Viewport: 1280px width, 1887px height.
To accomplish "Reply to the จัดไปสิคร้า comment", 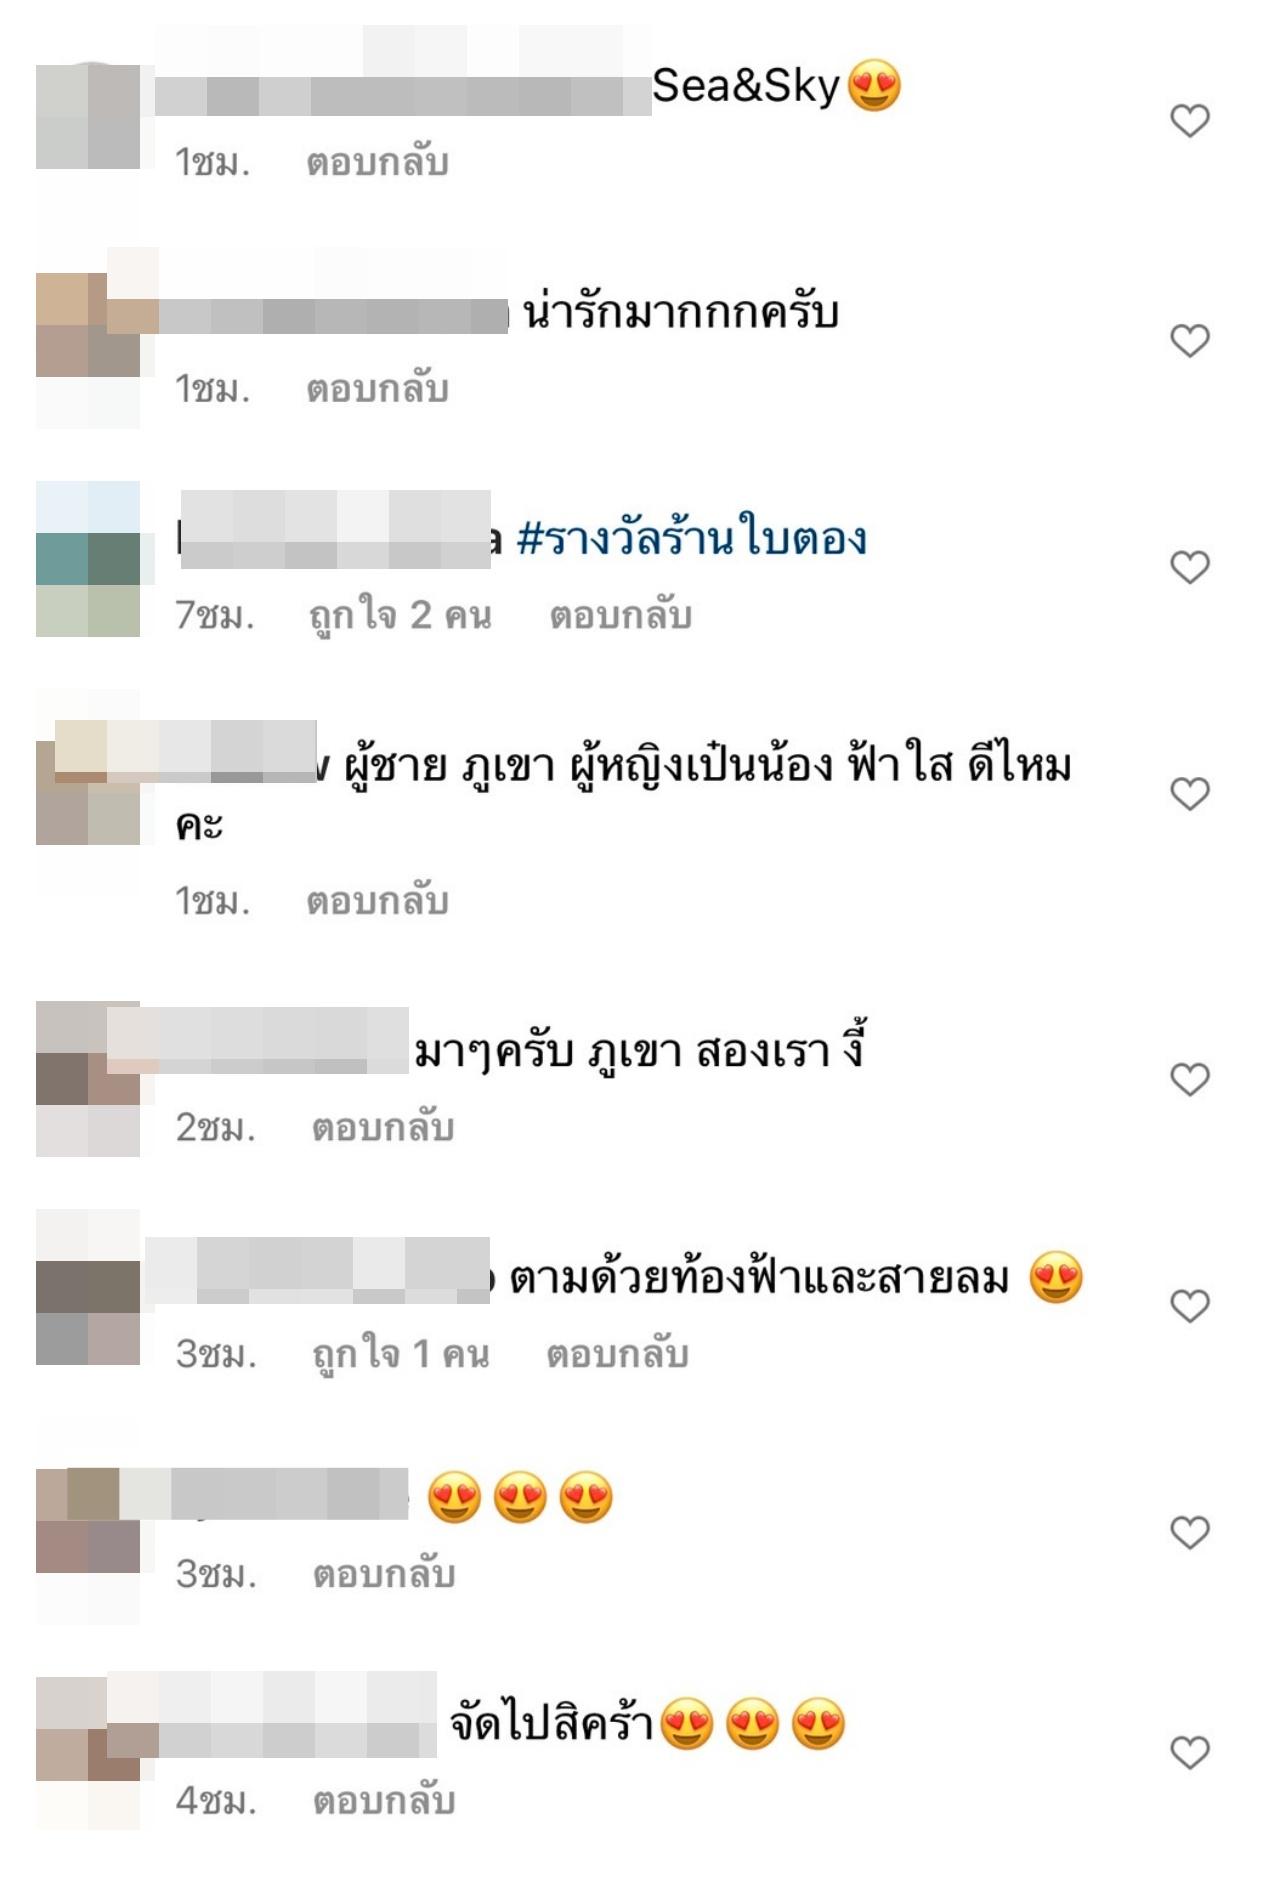I will (x=384, y=1800).
